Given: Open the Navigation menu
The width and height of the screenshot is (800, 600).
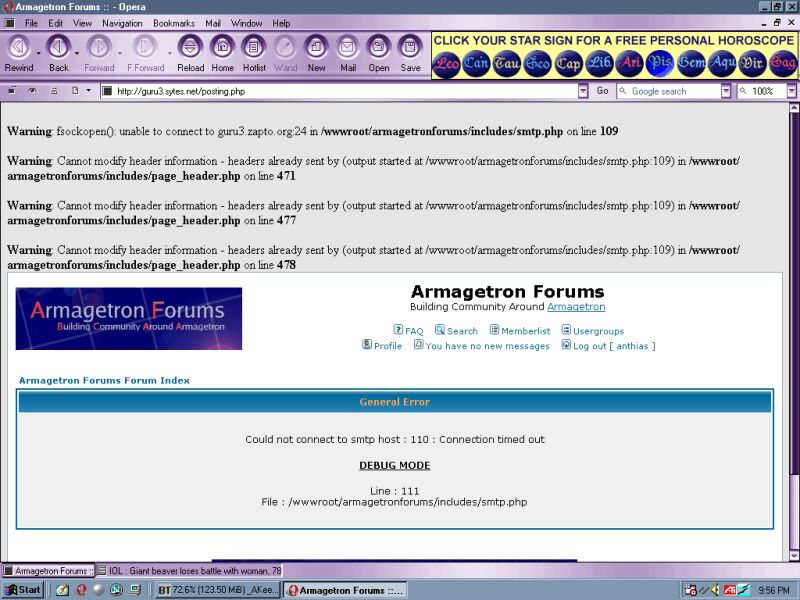Looking at the screenshot, I should coord(122,23).
